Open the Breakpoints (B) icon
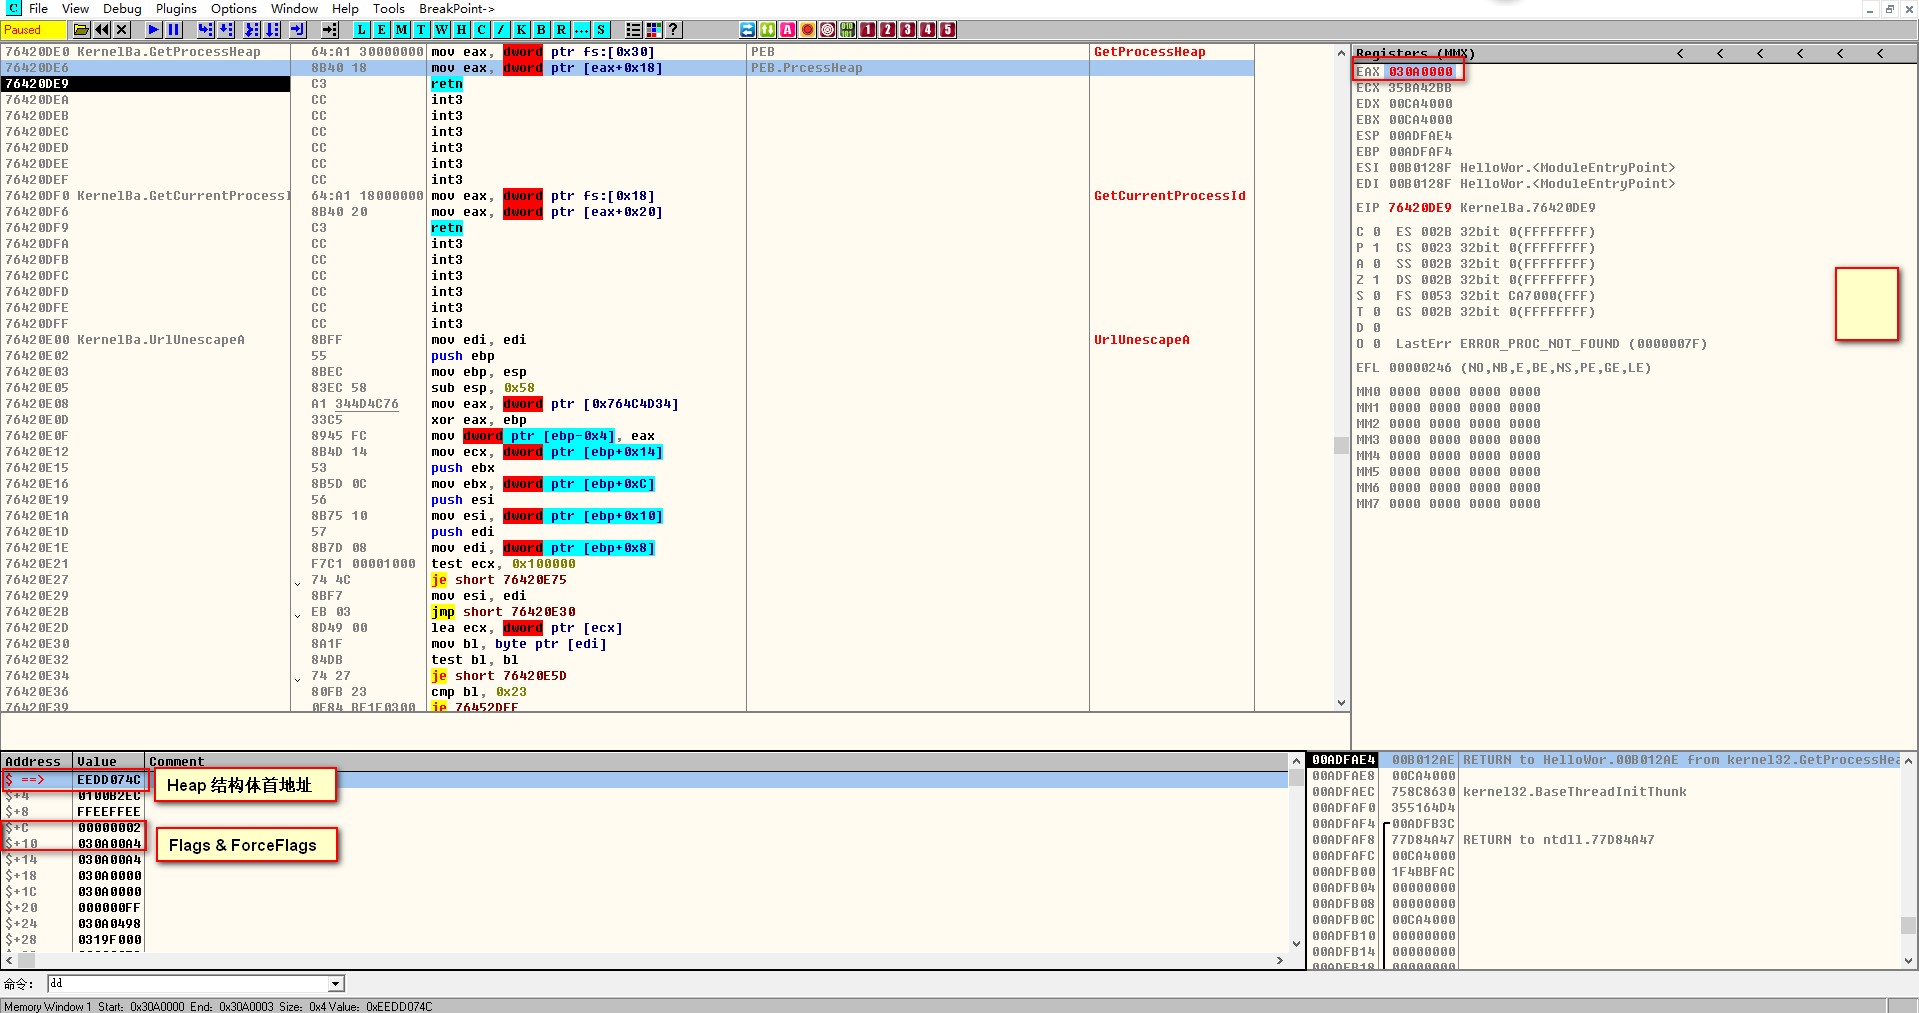The height and width of the screenshot is (1013, 1919). 542,30
